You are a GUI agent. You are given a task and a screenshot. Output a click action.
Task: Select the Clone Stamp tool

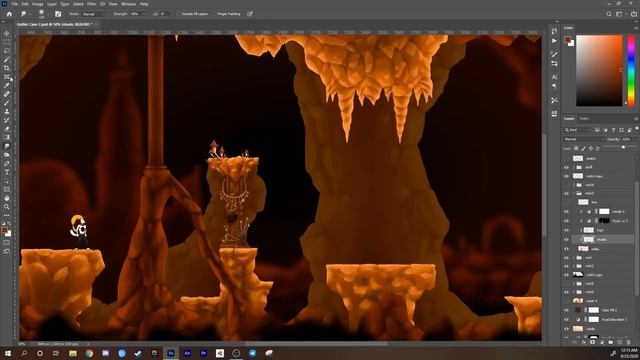point(7,111)
